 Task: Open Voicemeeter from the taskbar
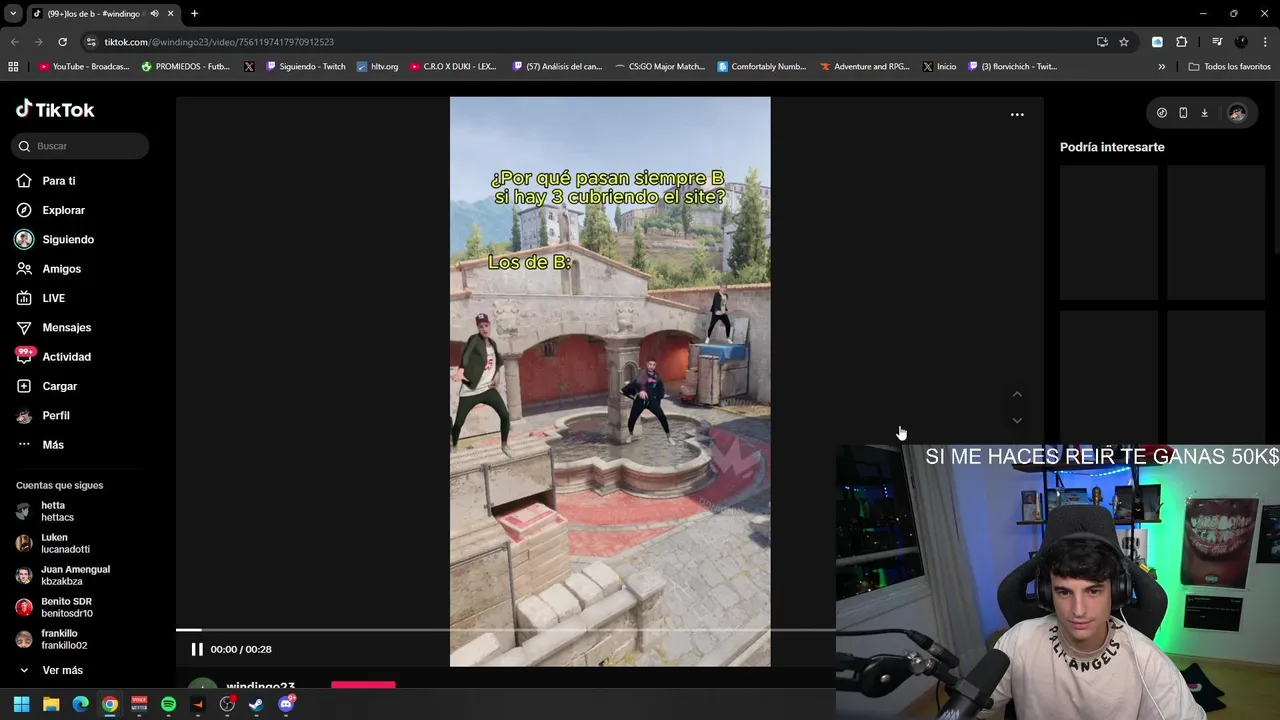click(x=139, y=704)
